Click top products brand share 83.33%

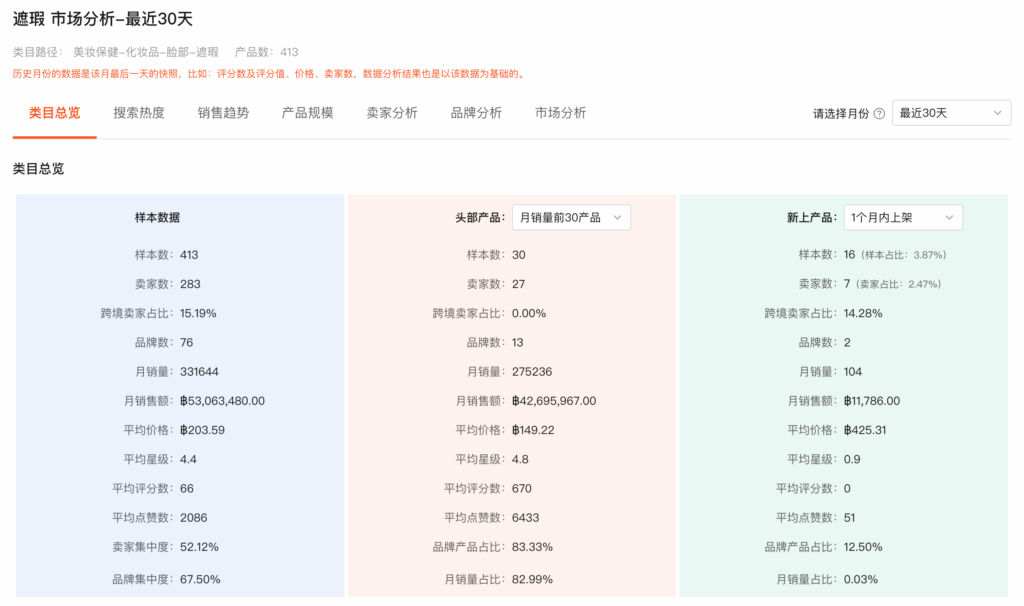[x=532, y=547]
